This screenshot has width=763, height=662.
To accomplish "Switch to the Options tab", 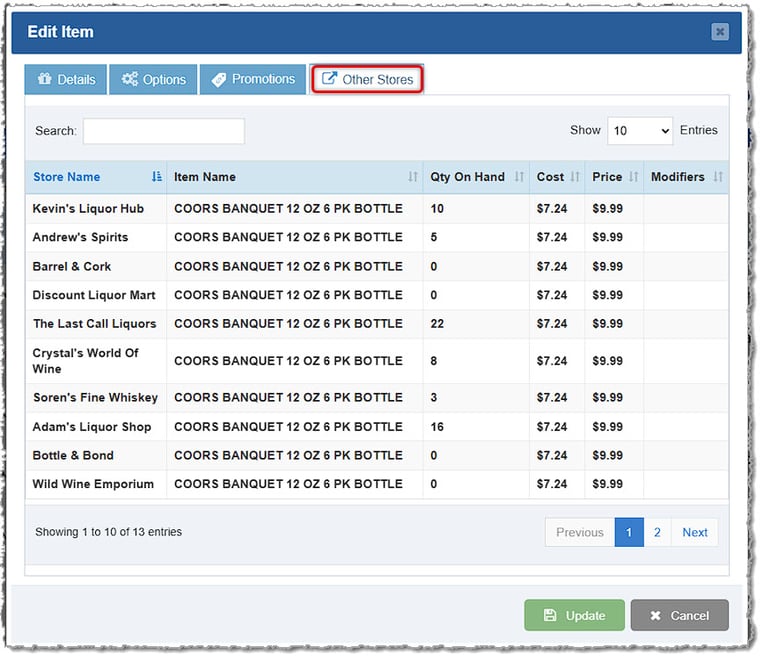I will pos(153,79).
